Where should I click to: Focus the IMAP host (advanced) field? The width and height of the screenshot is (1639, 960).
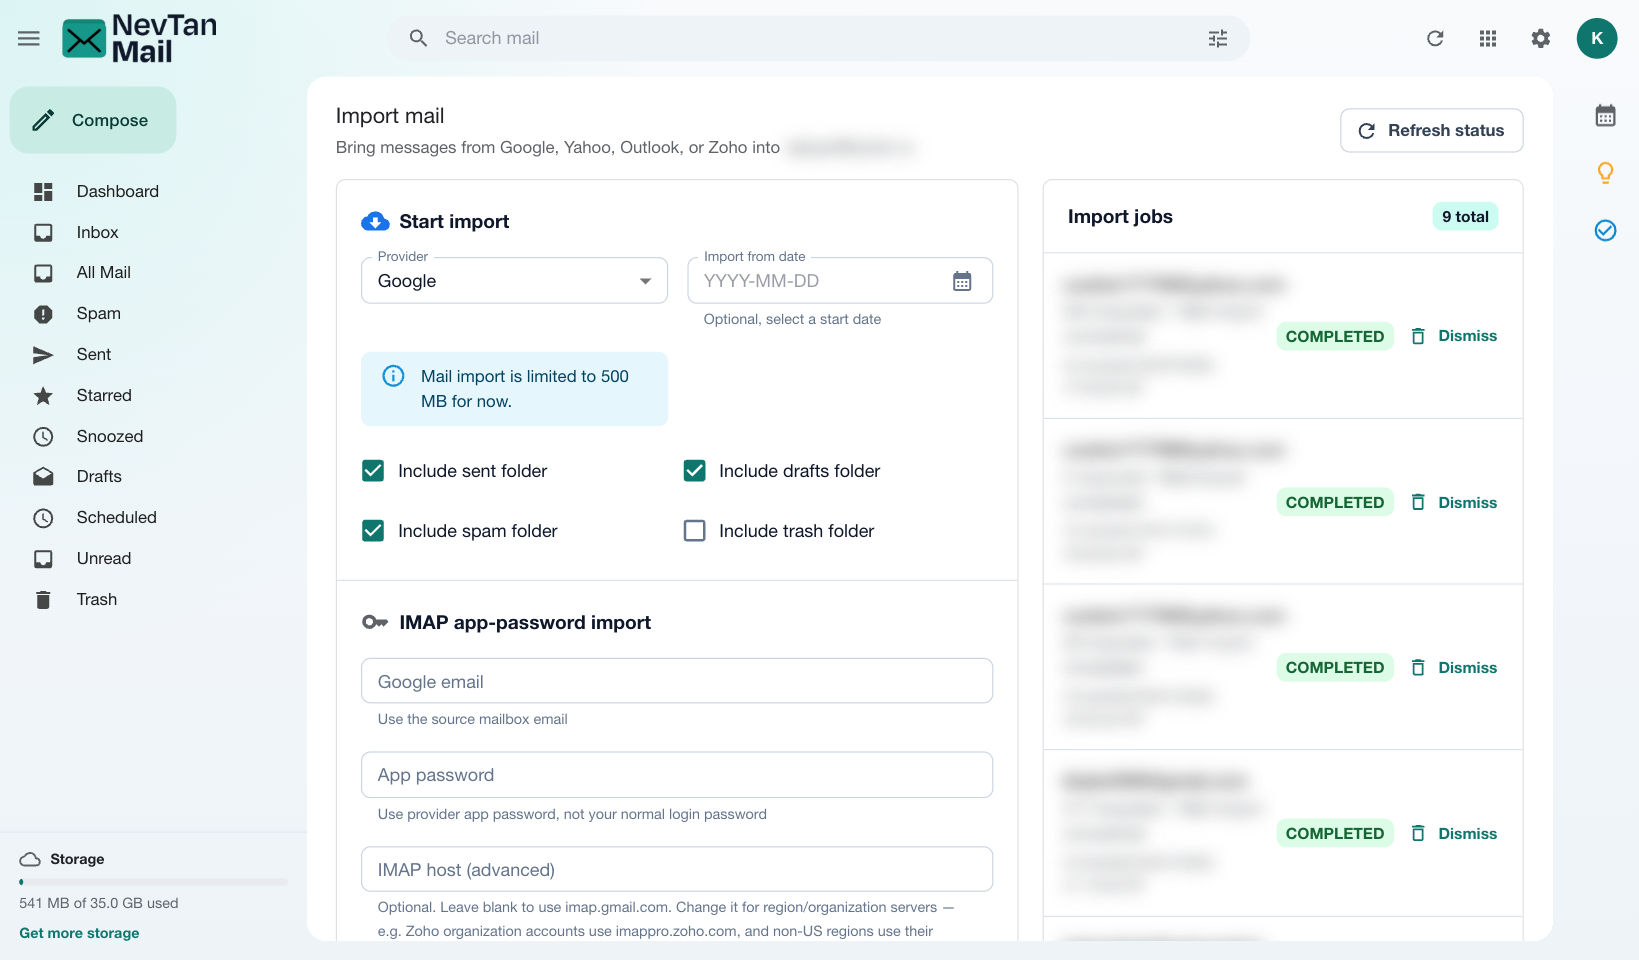[x=677, y=870]
